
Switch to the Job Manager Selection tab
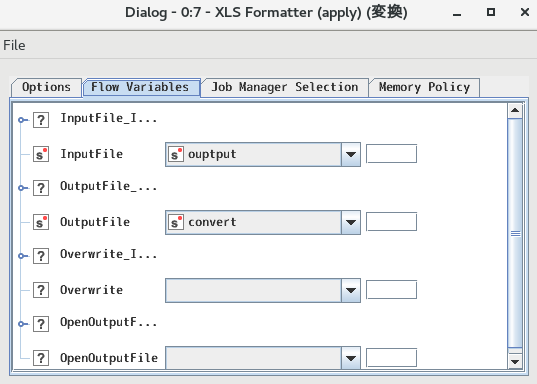point(285,87)
